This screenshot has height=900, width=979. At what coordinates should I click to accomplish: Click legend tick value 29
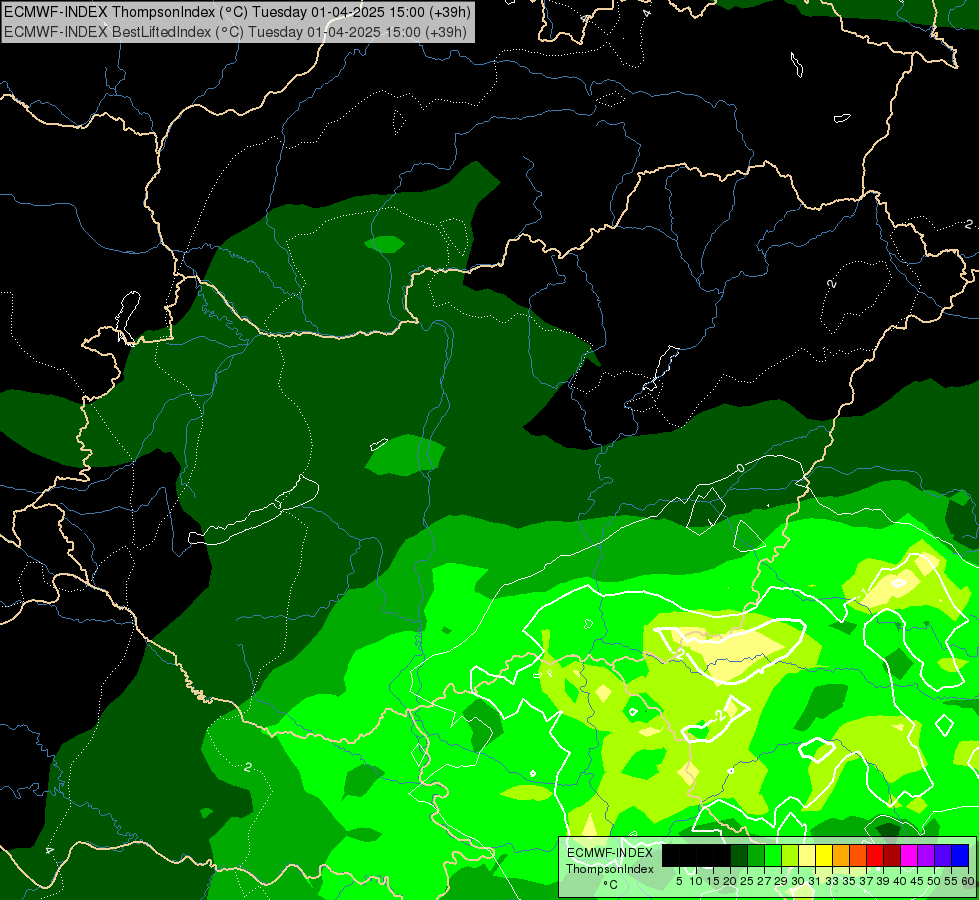[x=781, y=881]
